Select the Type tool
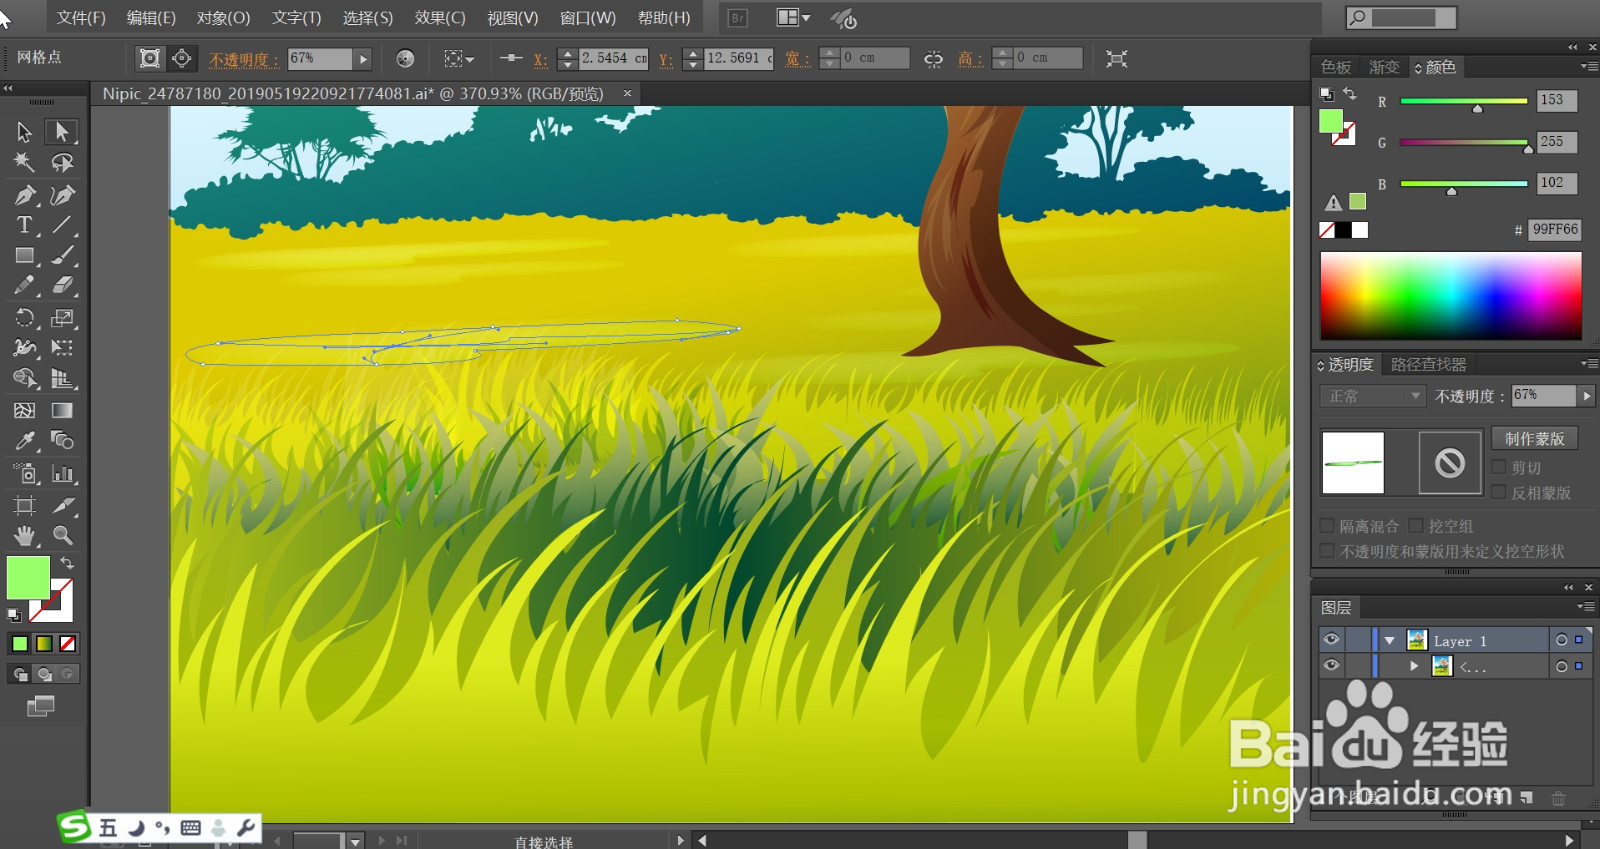1600x849 pixels. pyautogui.click(x=25, y=225)
